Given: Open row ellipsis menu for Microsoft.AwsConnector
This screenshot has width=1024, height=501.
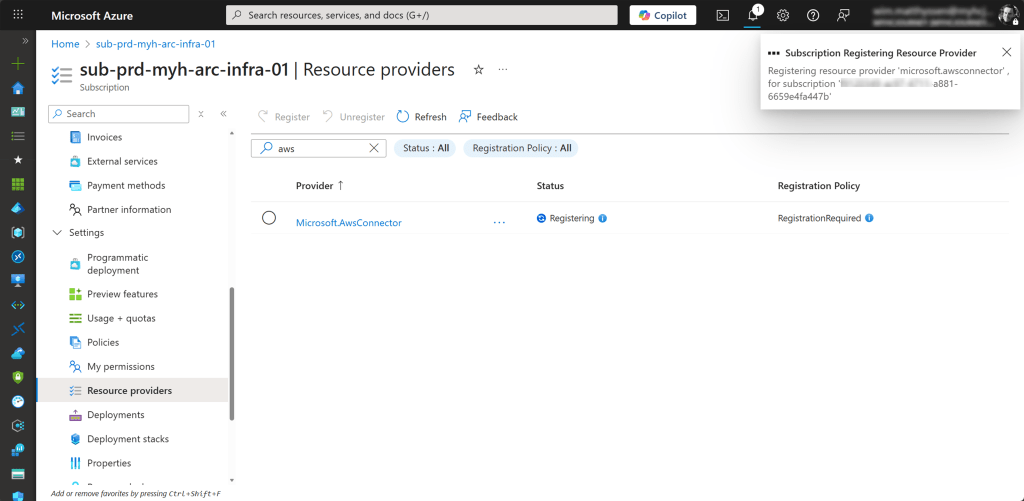Looking at the screenshot, I should pyautogui.click(x=499, y=222).
